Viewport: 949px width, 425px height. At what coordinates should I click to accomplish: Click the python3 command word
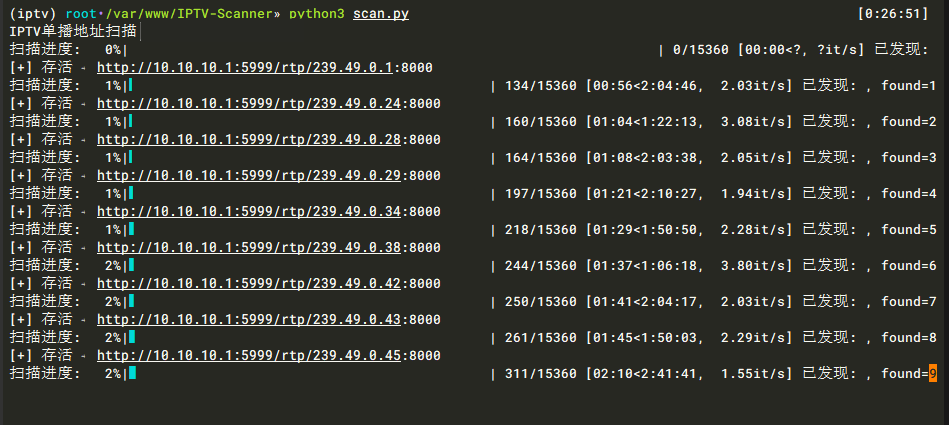[316, 13]
